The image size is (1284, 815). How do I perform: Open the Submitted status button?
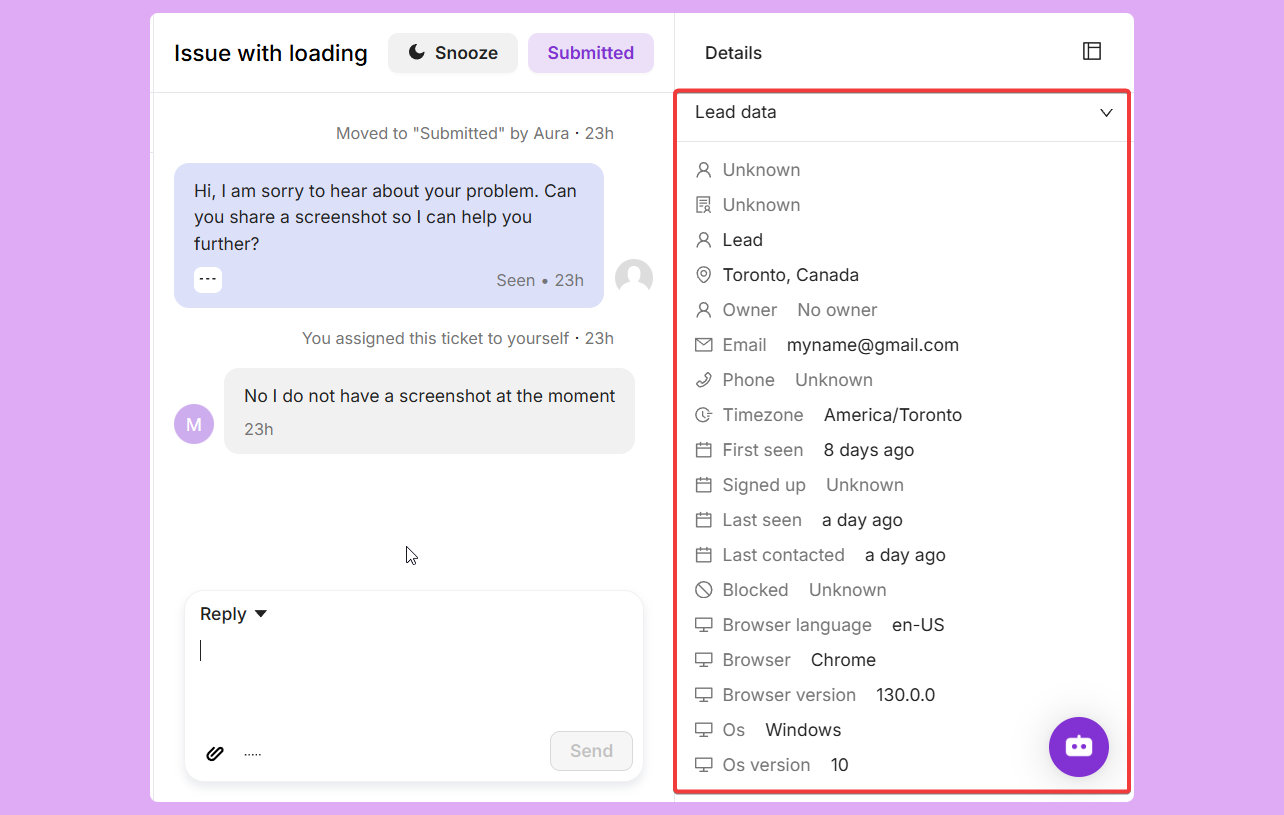coord(591,53)
